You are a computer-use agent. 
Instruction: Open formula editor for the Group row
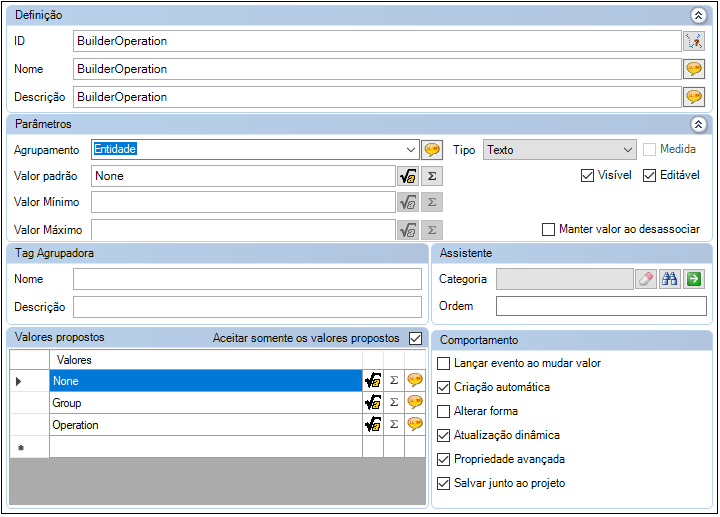(x=373, y=403)
